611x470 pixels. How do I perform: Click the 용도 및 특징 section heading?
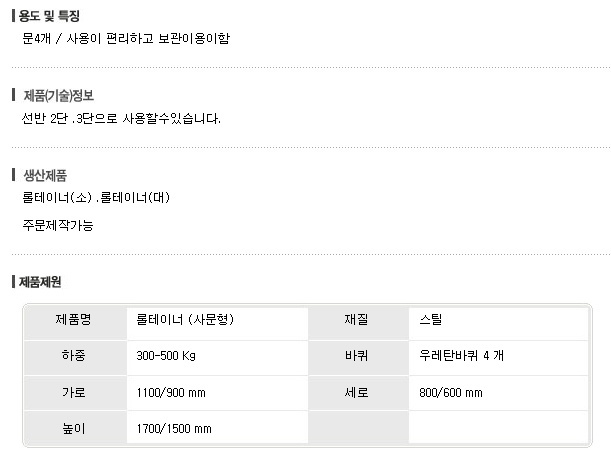click(x=50, y=16)
